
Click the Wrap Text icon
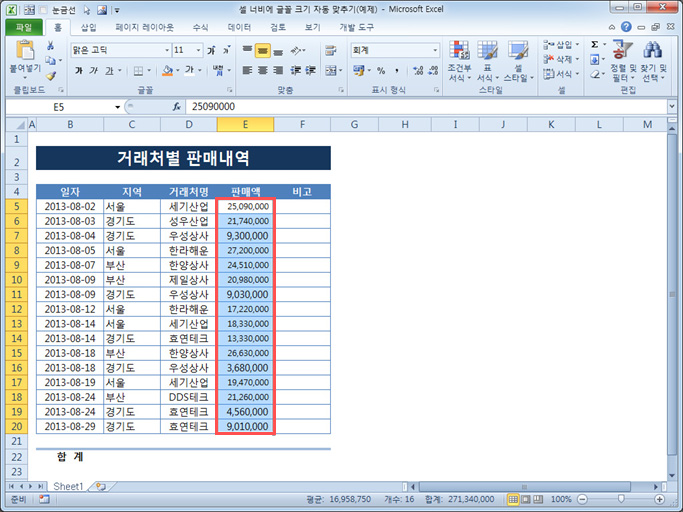click(331, 50)
